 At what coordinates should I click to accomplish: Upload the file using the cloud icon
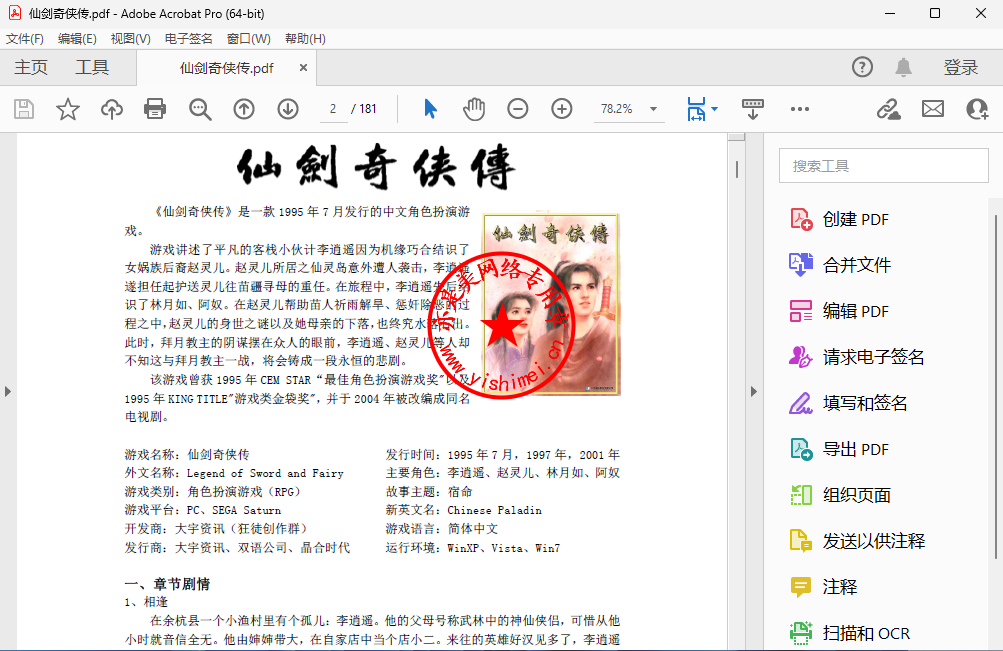coord(111,109)
